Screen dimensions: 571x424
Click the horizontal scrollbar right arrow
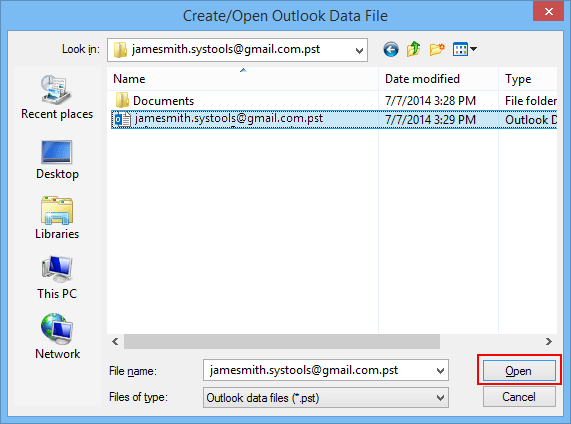pyautogui.click(x=549, y=342)
